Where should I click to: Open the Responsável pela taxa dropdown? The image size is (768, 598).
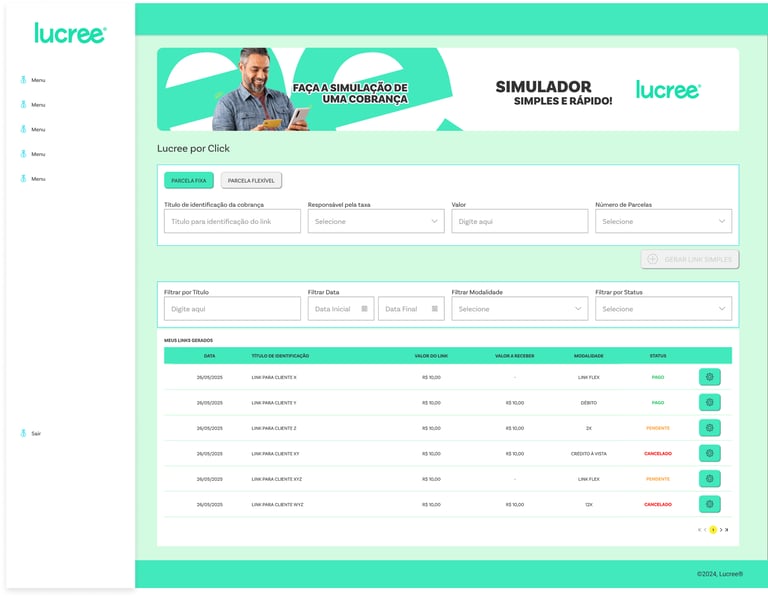click(376, 221)
